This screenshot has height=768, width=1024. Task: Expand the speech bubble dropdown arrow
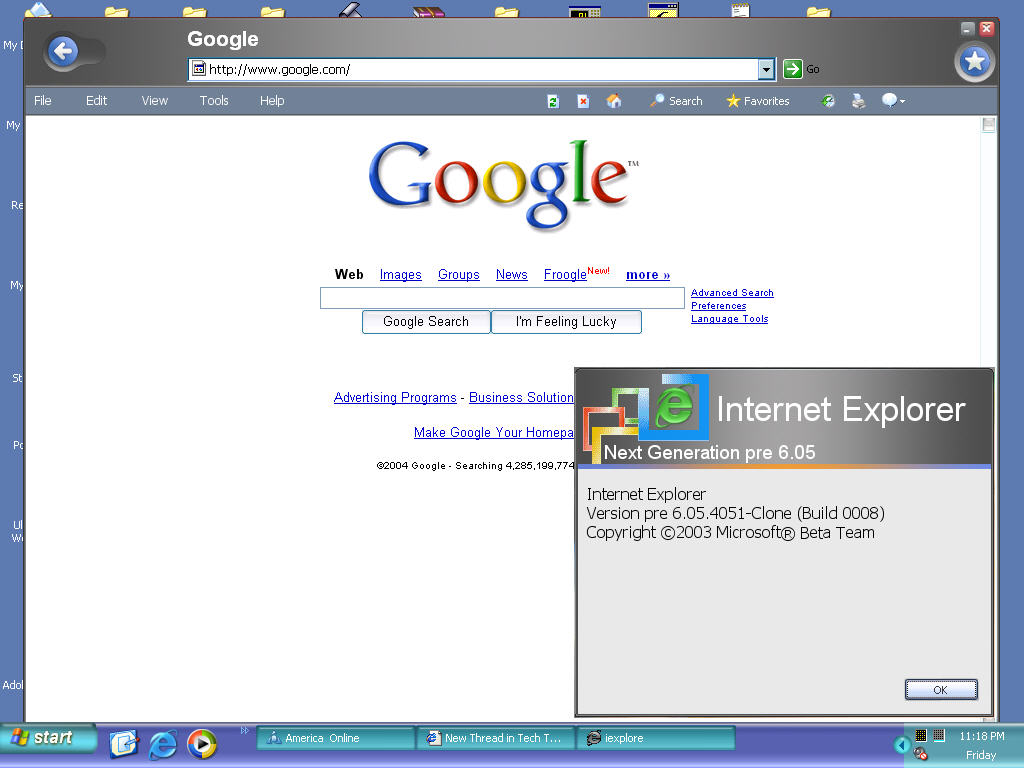903,101
